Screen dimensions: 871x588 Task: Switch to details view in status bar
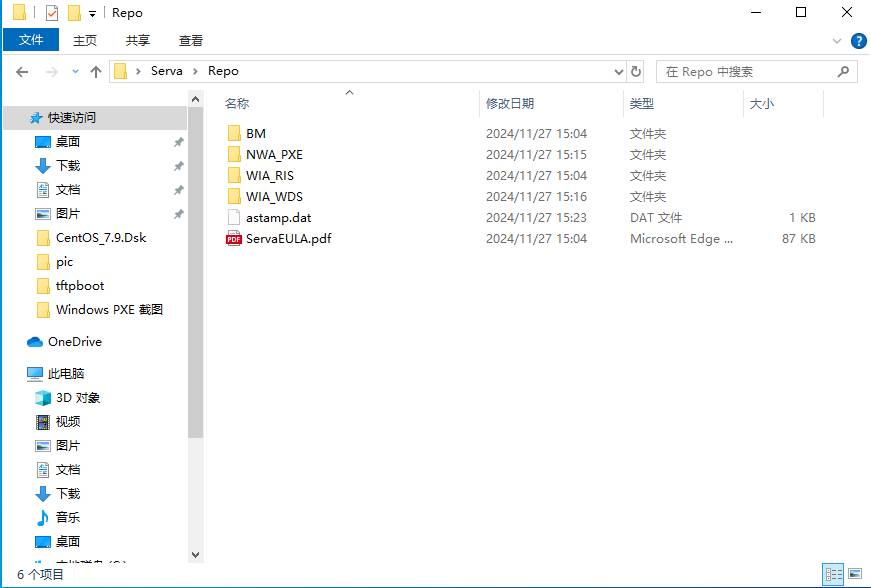[833, 575]
